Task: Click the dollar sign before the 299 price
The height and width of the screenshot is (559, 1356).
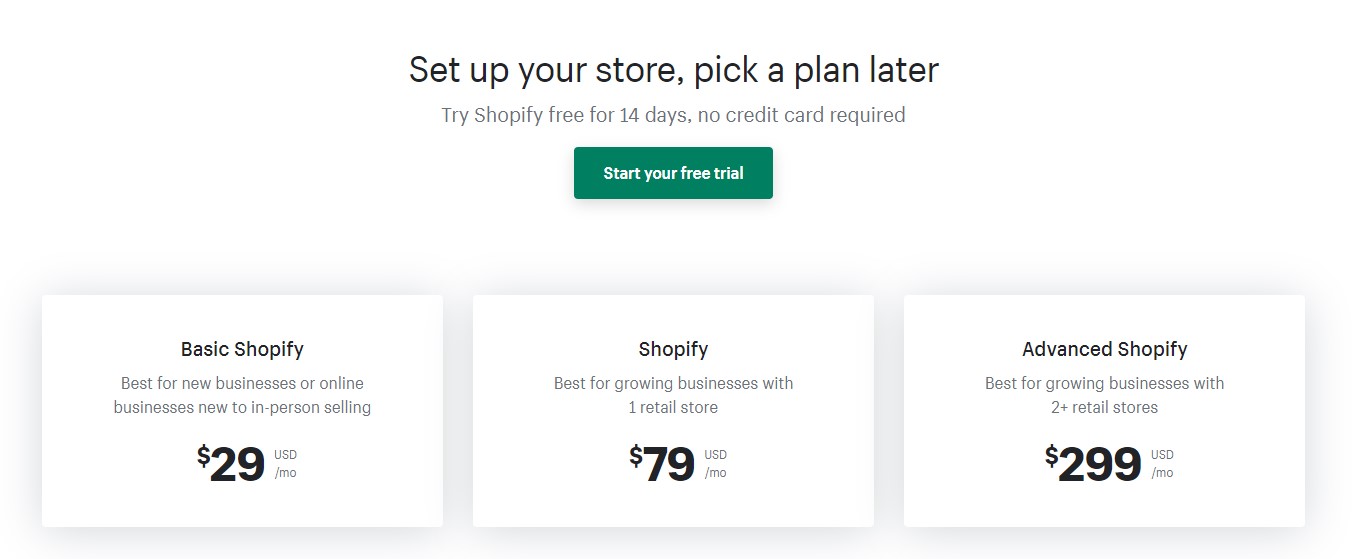Action: click(x=1051, y=456)
